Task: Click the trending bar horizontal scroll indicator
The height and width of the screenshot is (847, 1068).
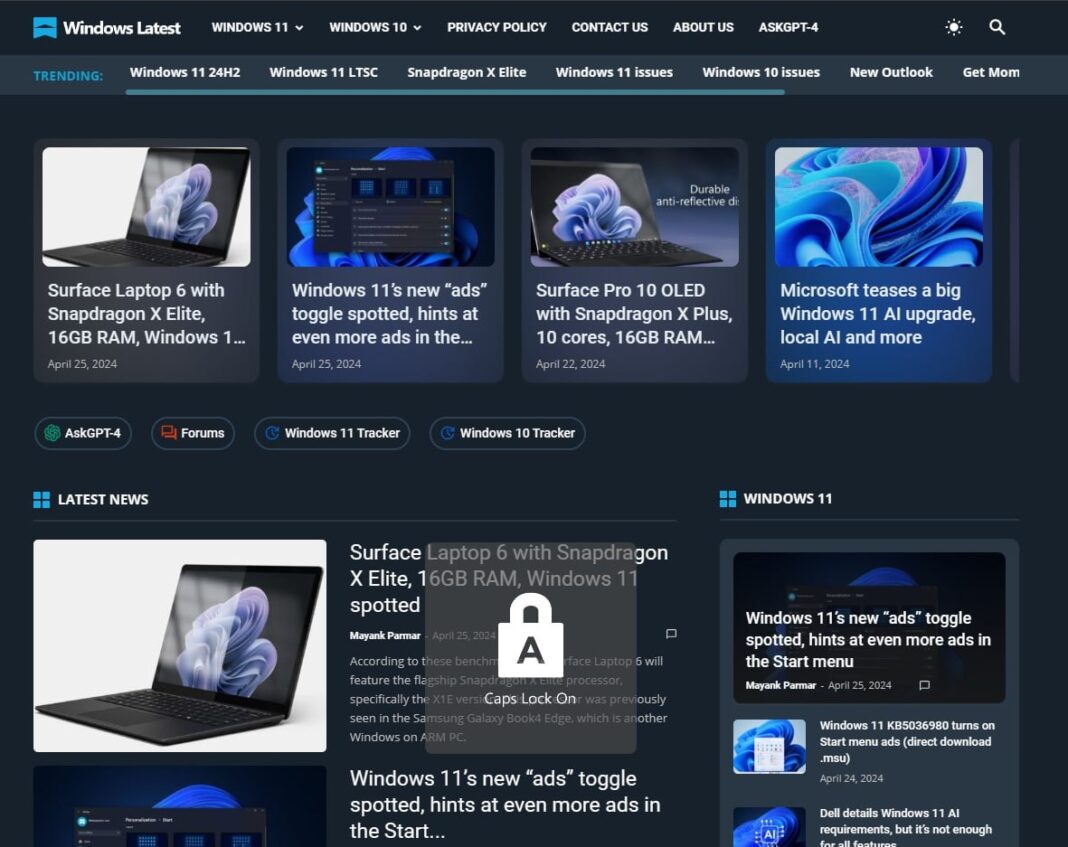Action: [455, 92]
